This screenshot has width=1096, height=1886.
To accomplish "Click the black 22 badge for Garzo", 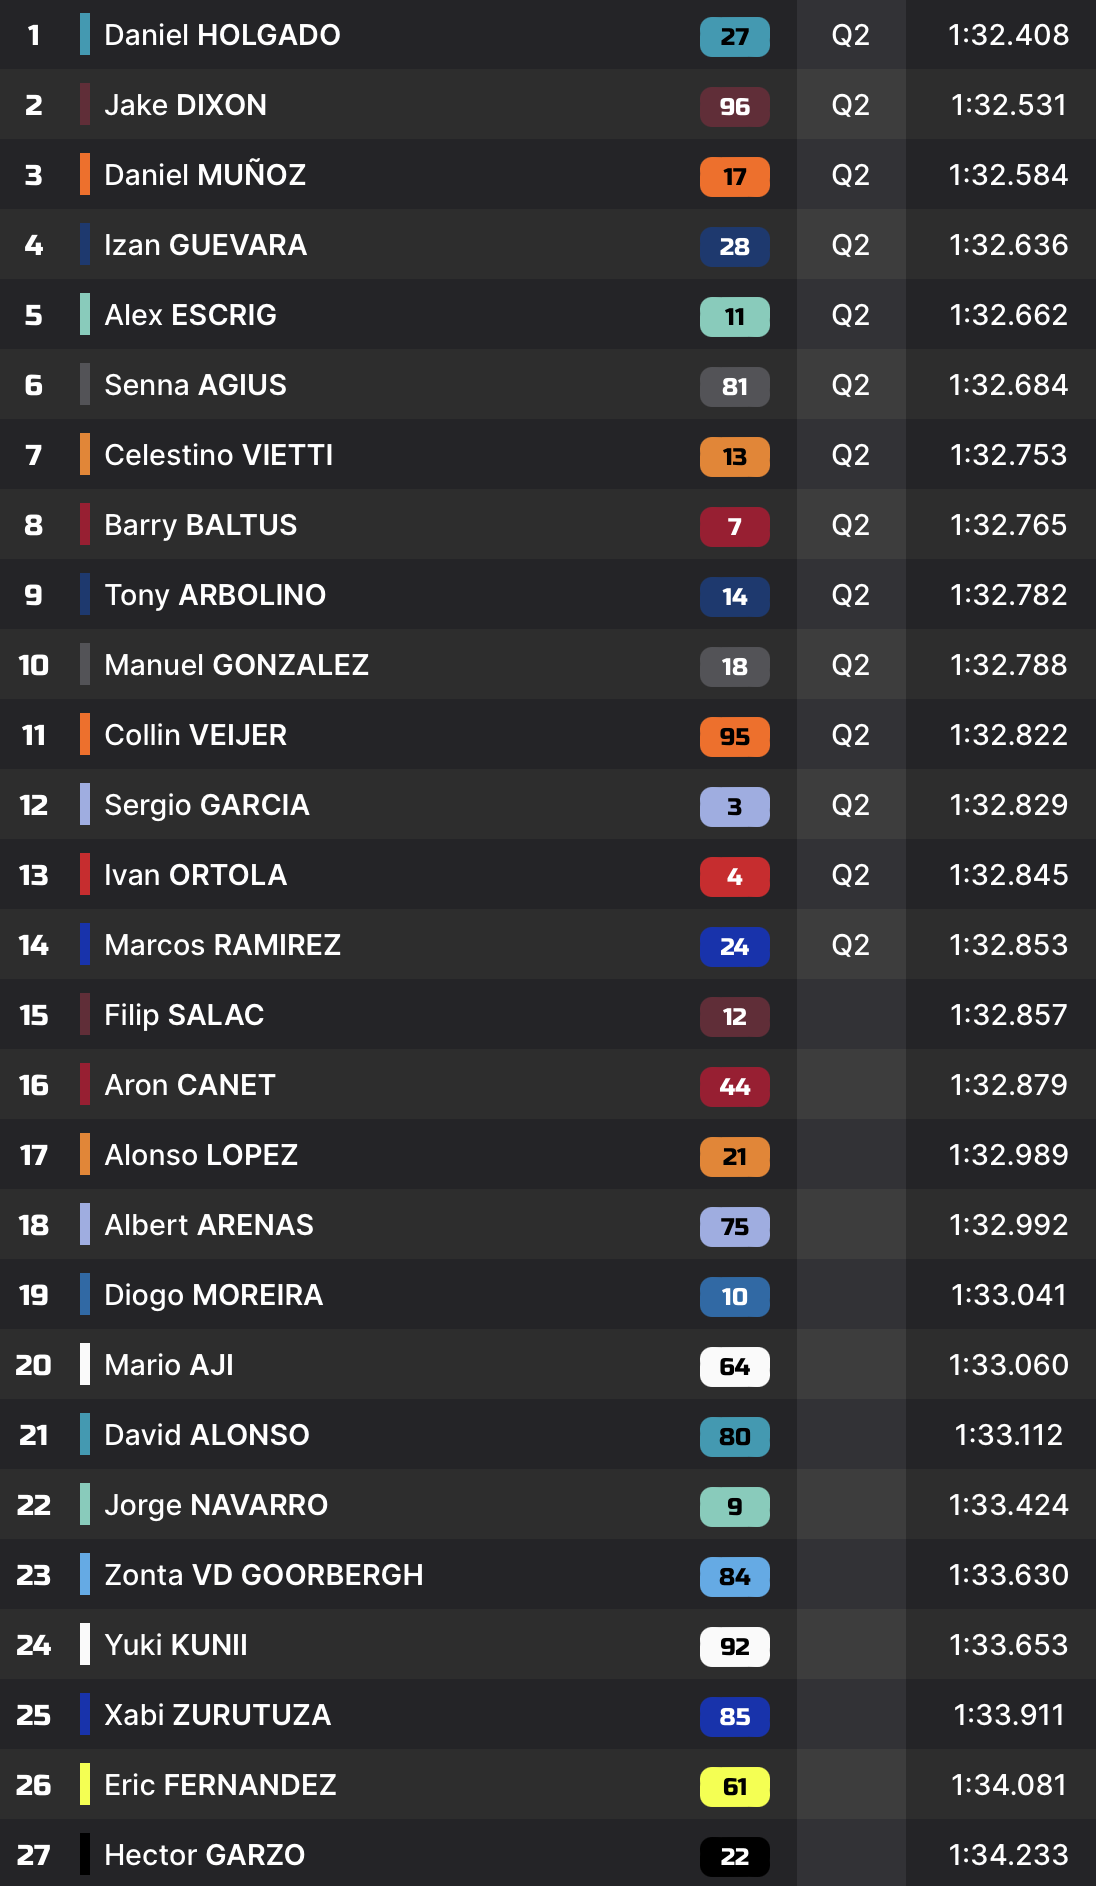I will [734, 1856].
